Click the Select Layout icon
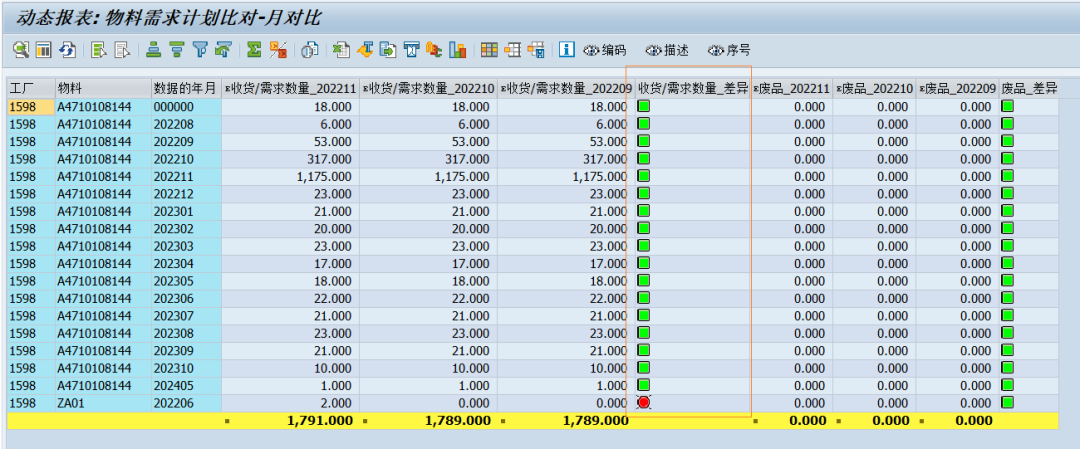 pos(512,50)
